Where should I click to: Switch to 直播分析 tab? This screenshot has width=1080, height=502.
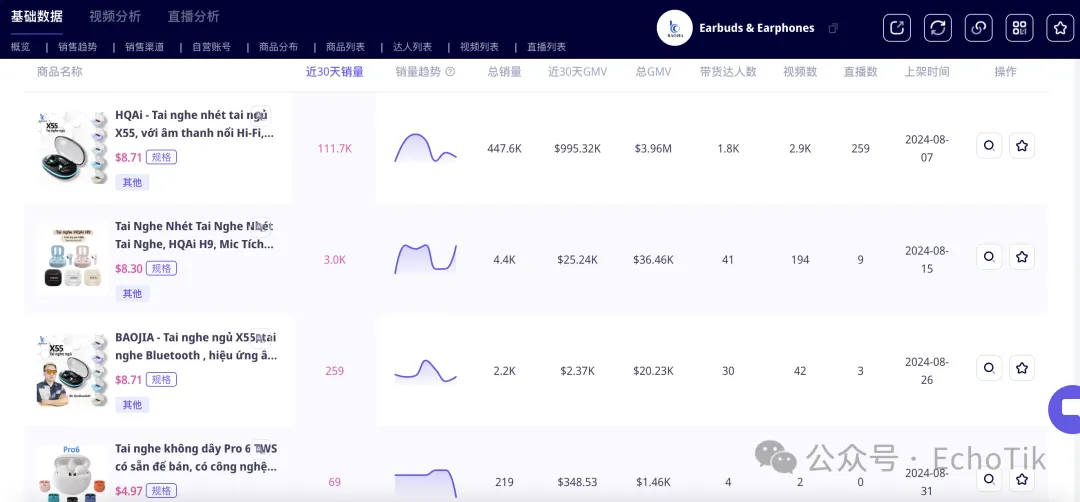click(x=193, y=16)
